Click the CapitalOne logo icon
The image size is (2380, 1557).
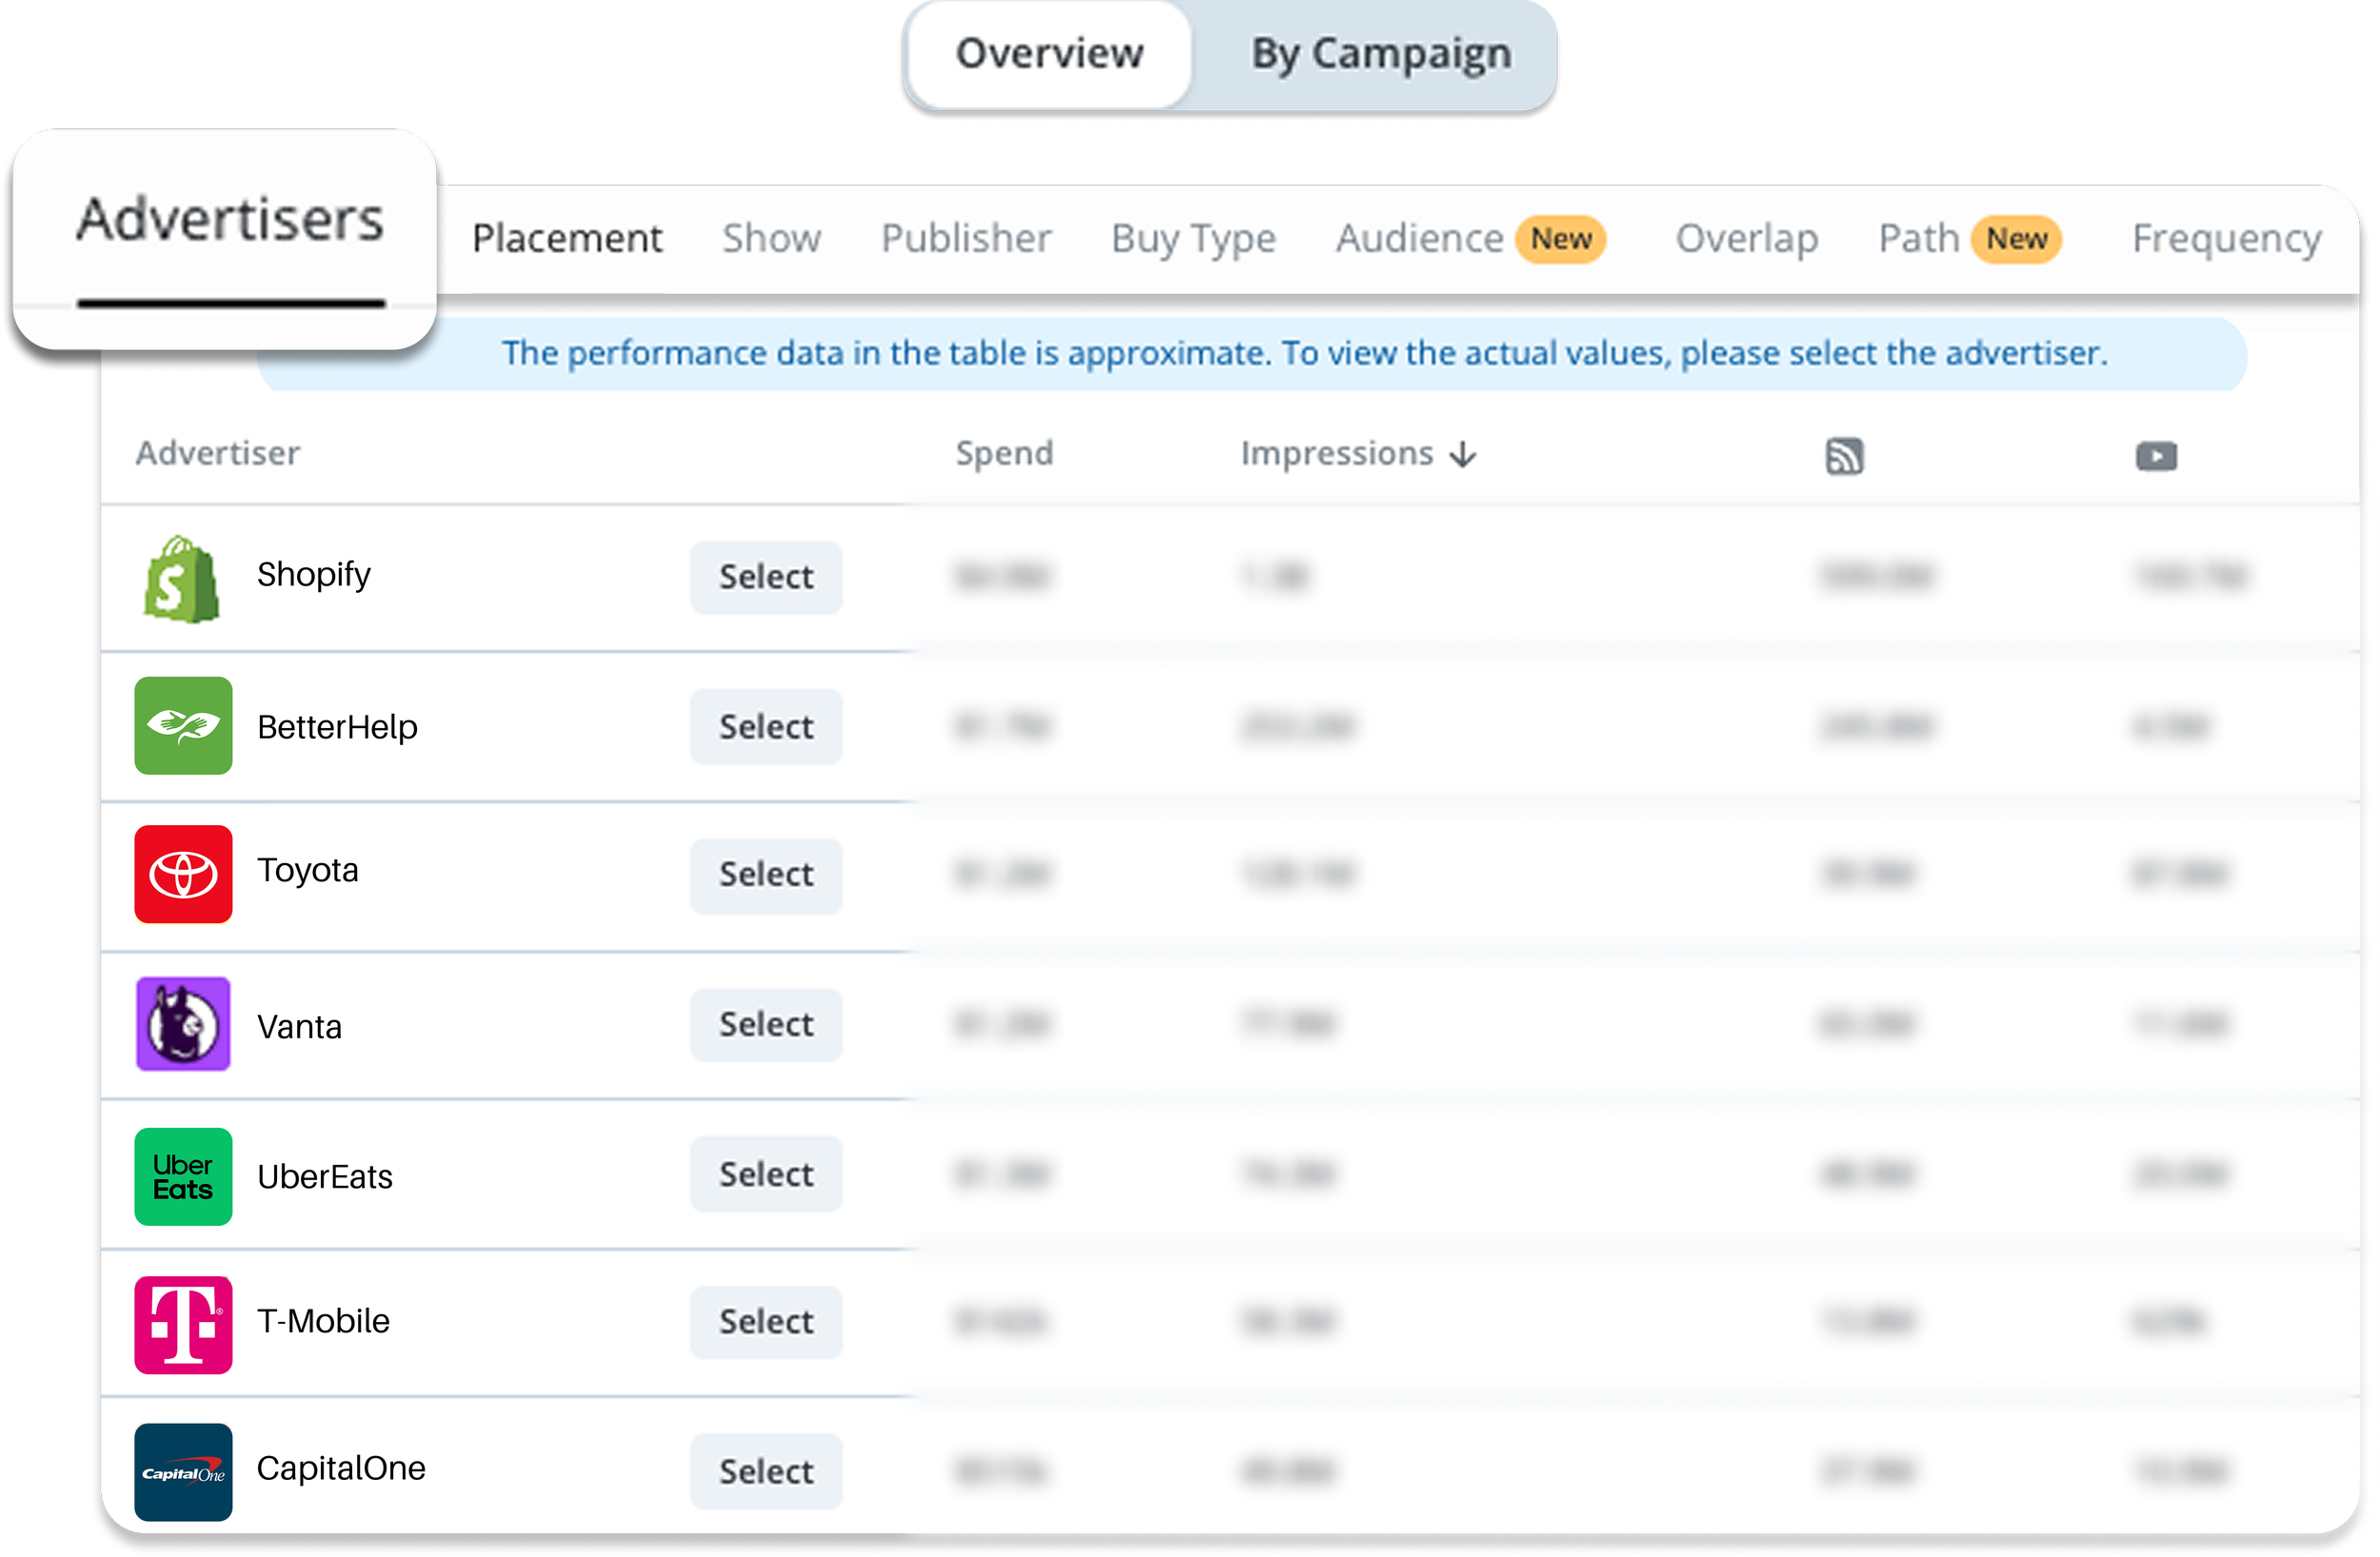[183, 1473]
